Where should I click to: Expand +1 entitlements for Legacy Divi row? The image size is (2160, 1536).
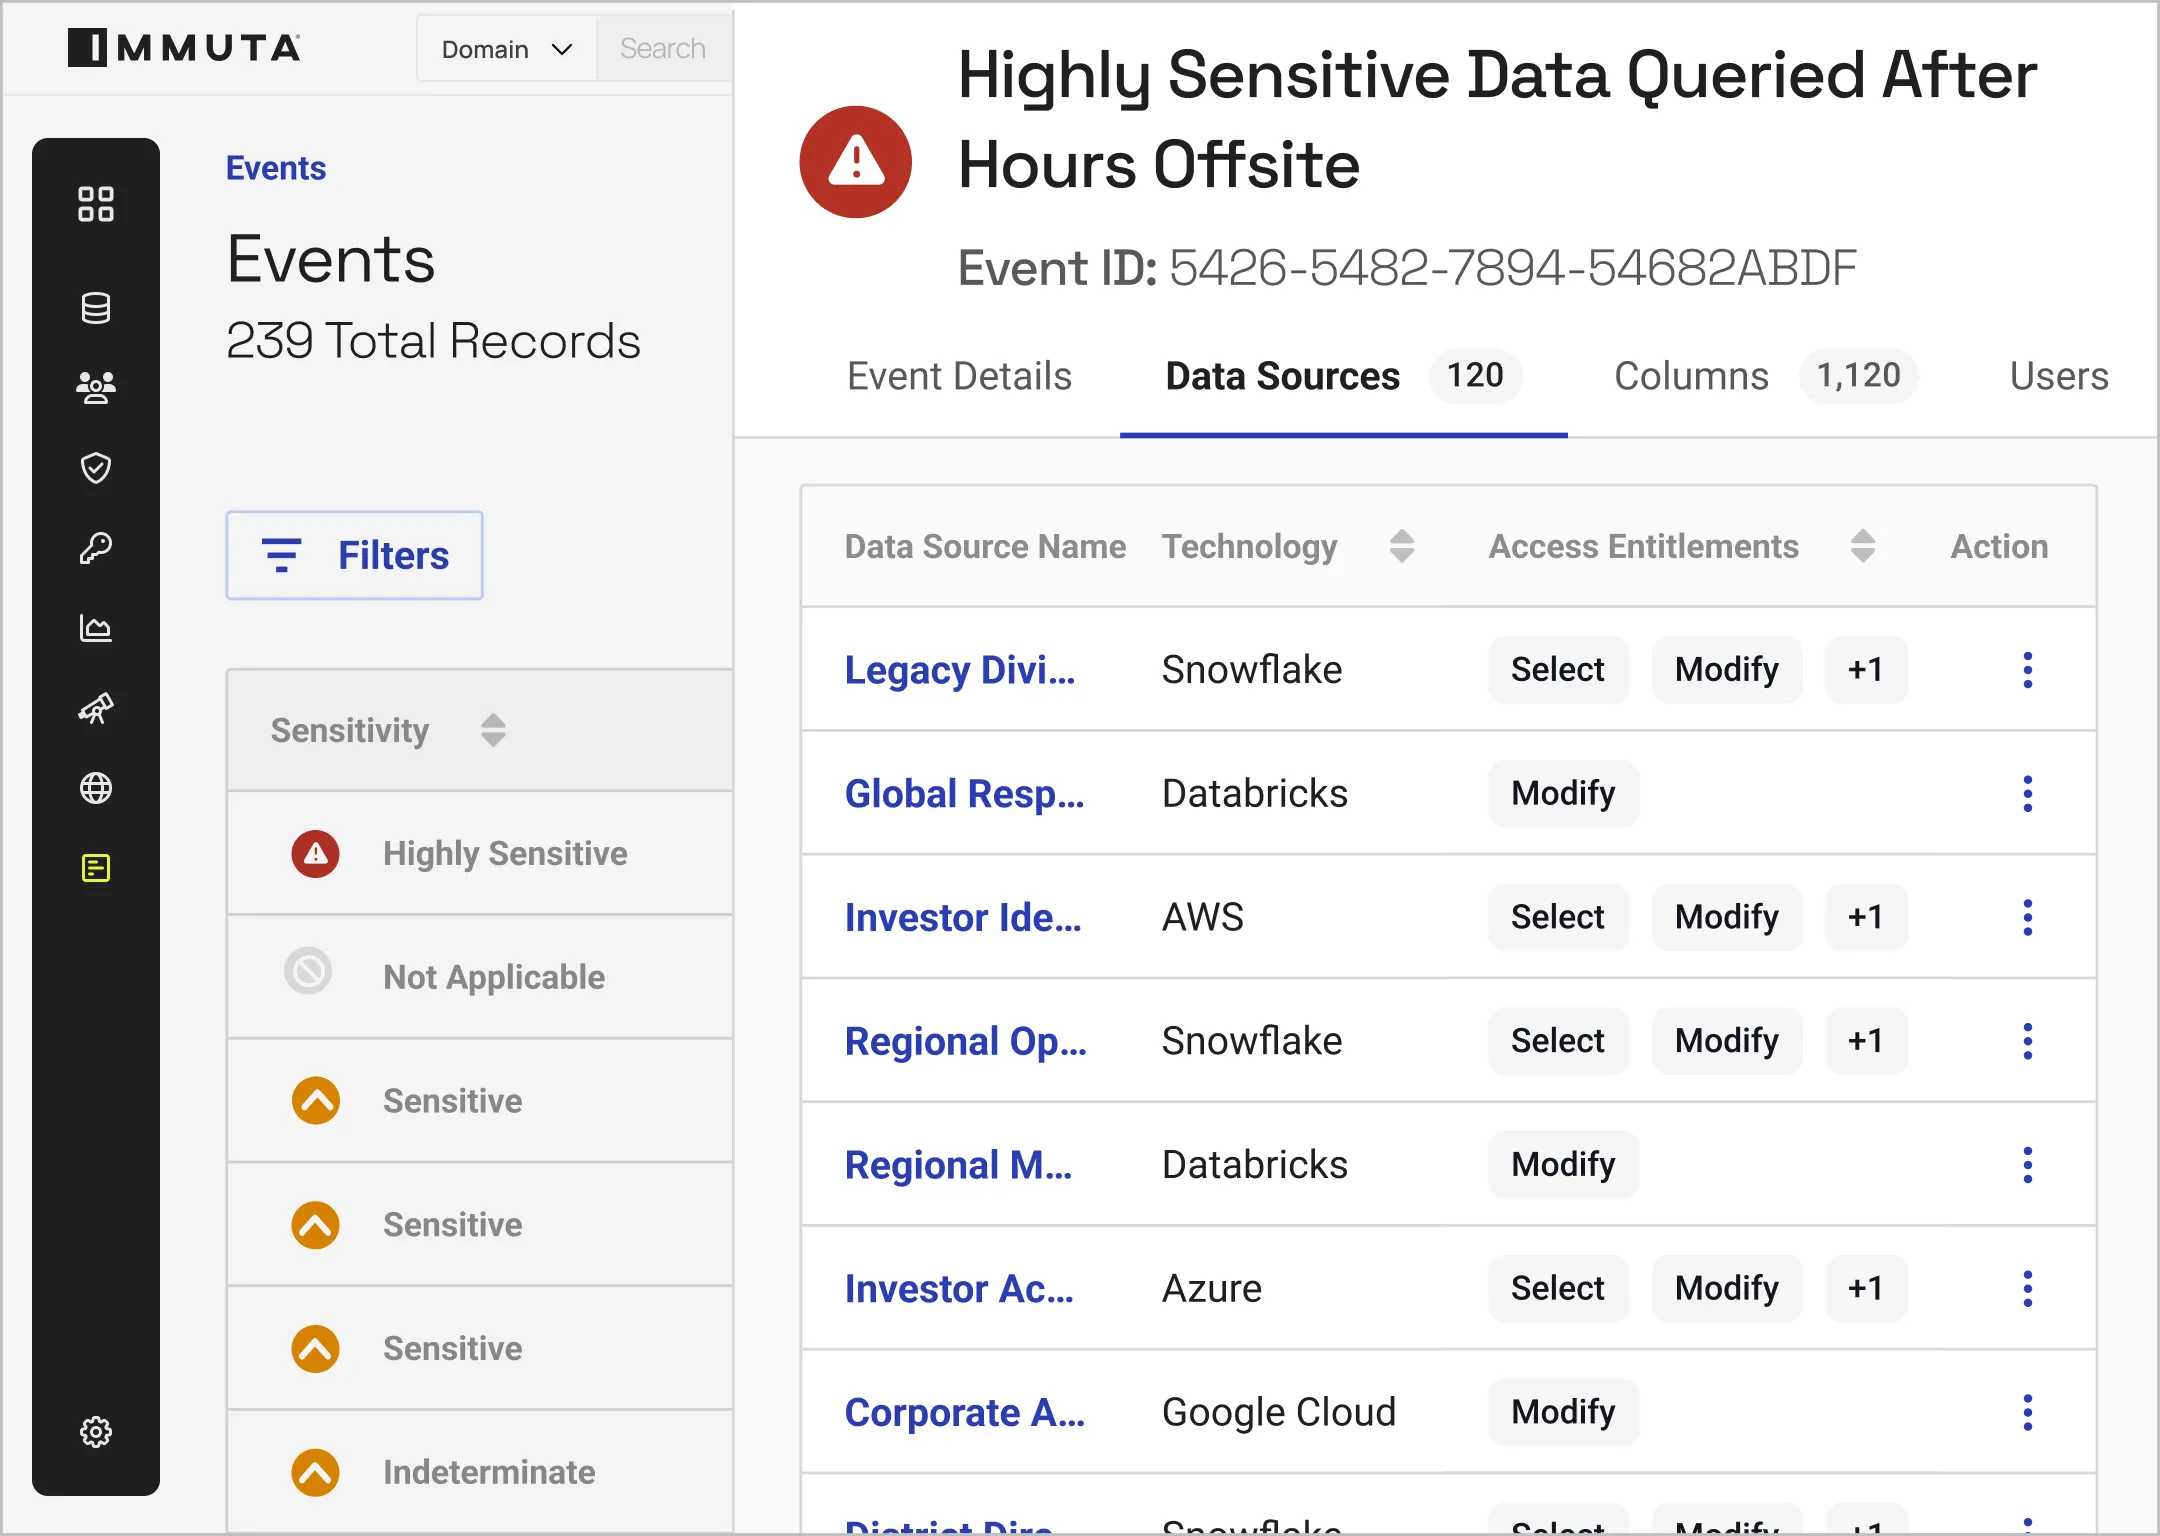pos(1866,670)
